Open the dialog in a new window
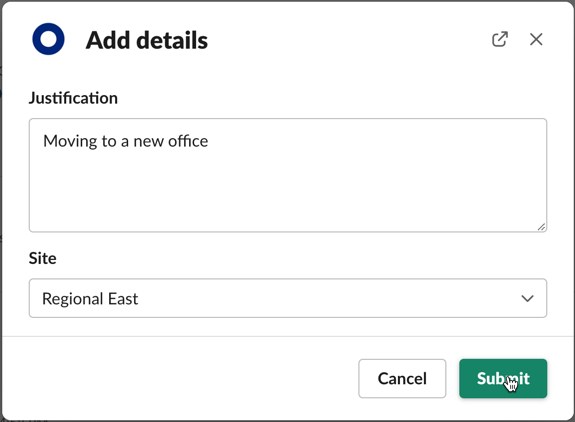Viewport: 575px width, 422px height. coord(500,39)
